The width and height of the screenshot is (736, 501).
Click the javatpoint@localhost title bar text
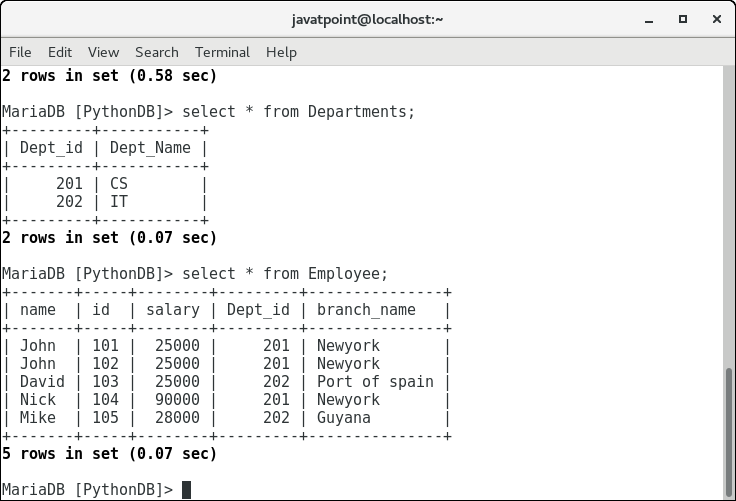pos(367,19)
